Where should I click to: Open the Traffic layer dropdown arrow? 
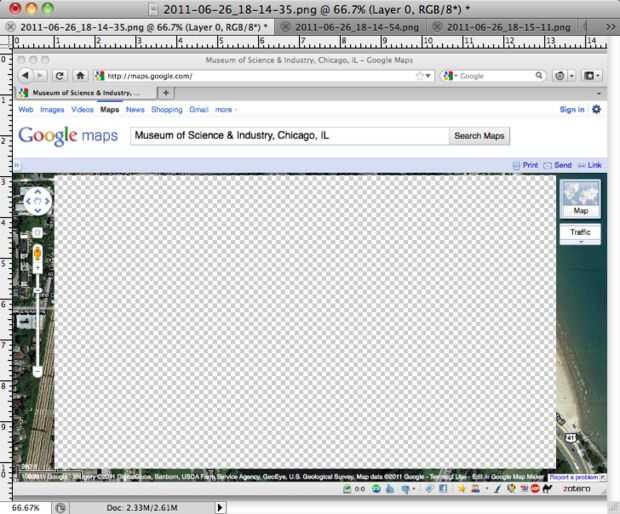580,242
